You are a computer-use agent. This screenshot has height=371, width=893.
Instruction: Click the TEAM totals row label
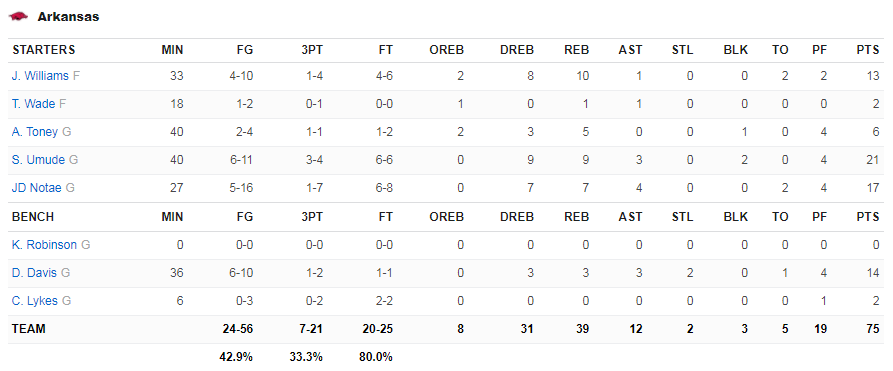pyautogui.click(x=28, y=329)
